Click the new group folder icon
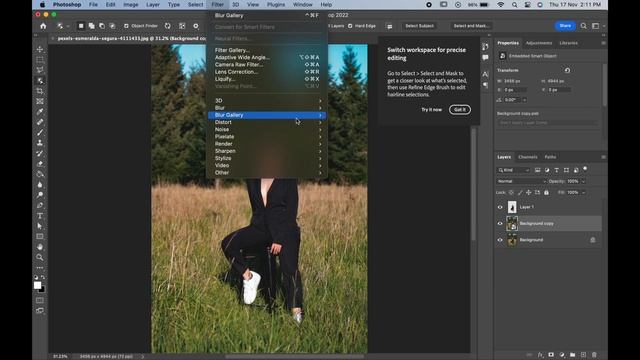This screenshot has height=360, width=640. [573, 355]
